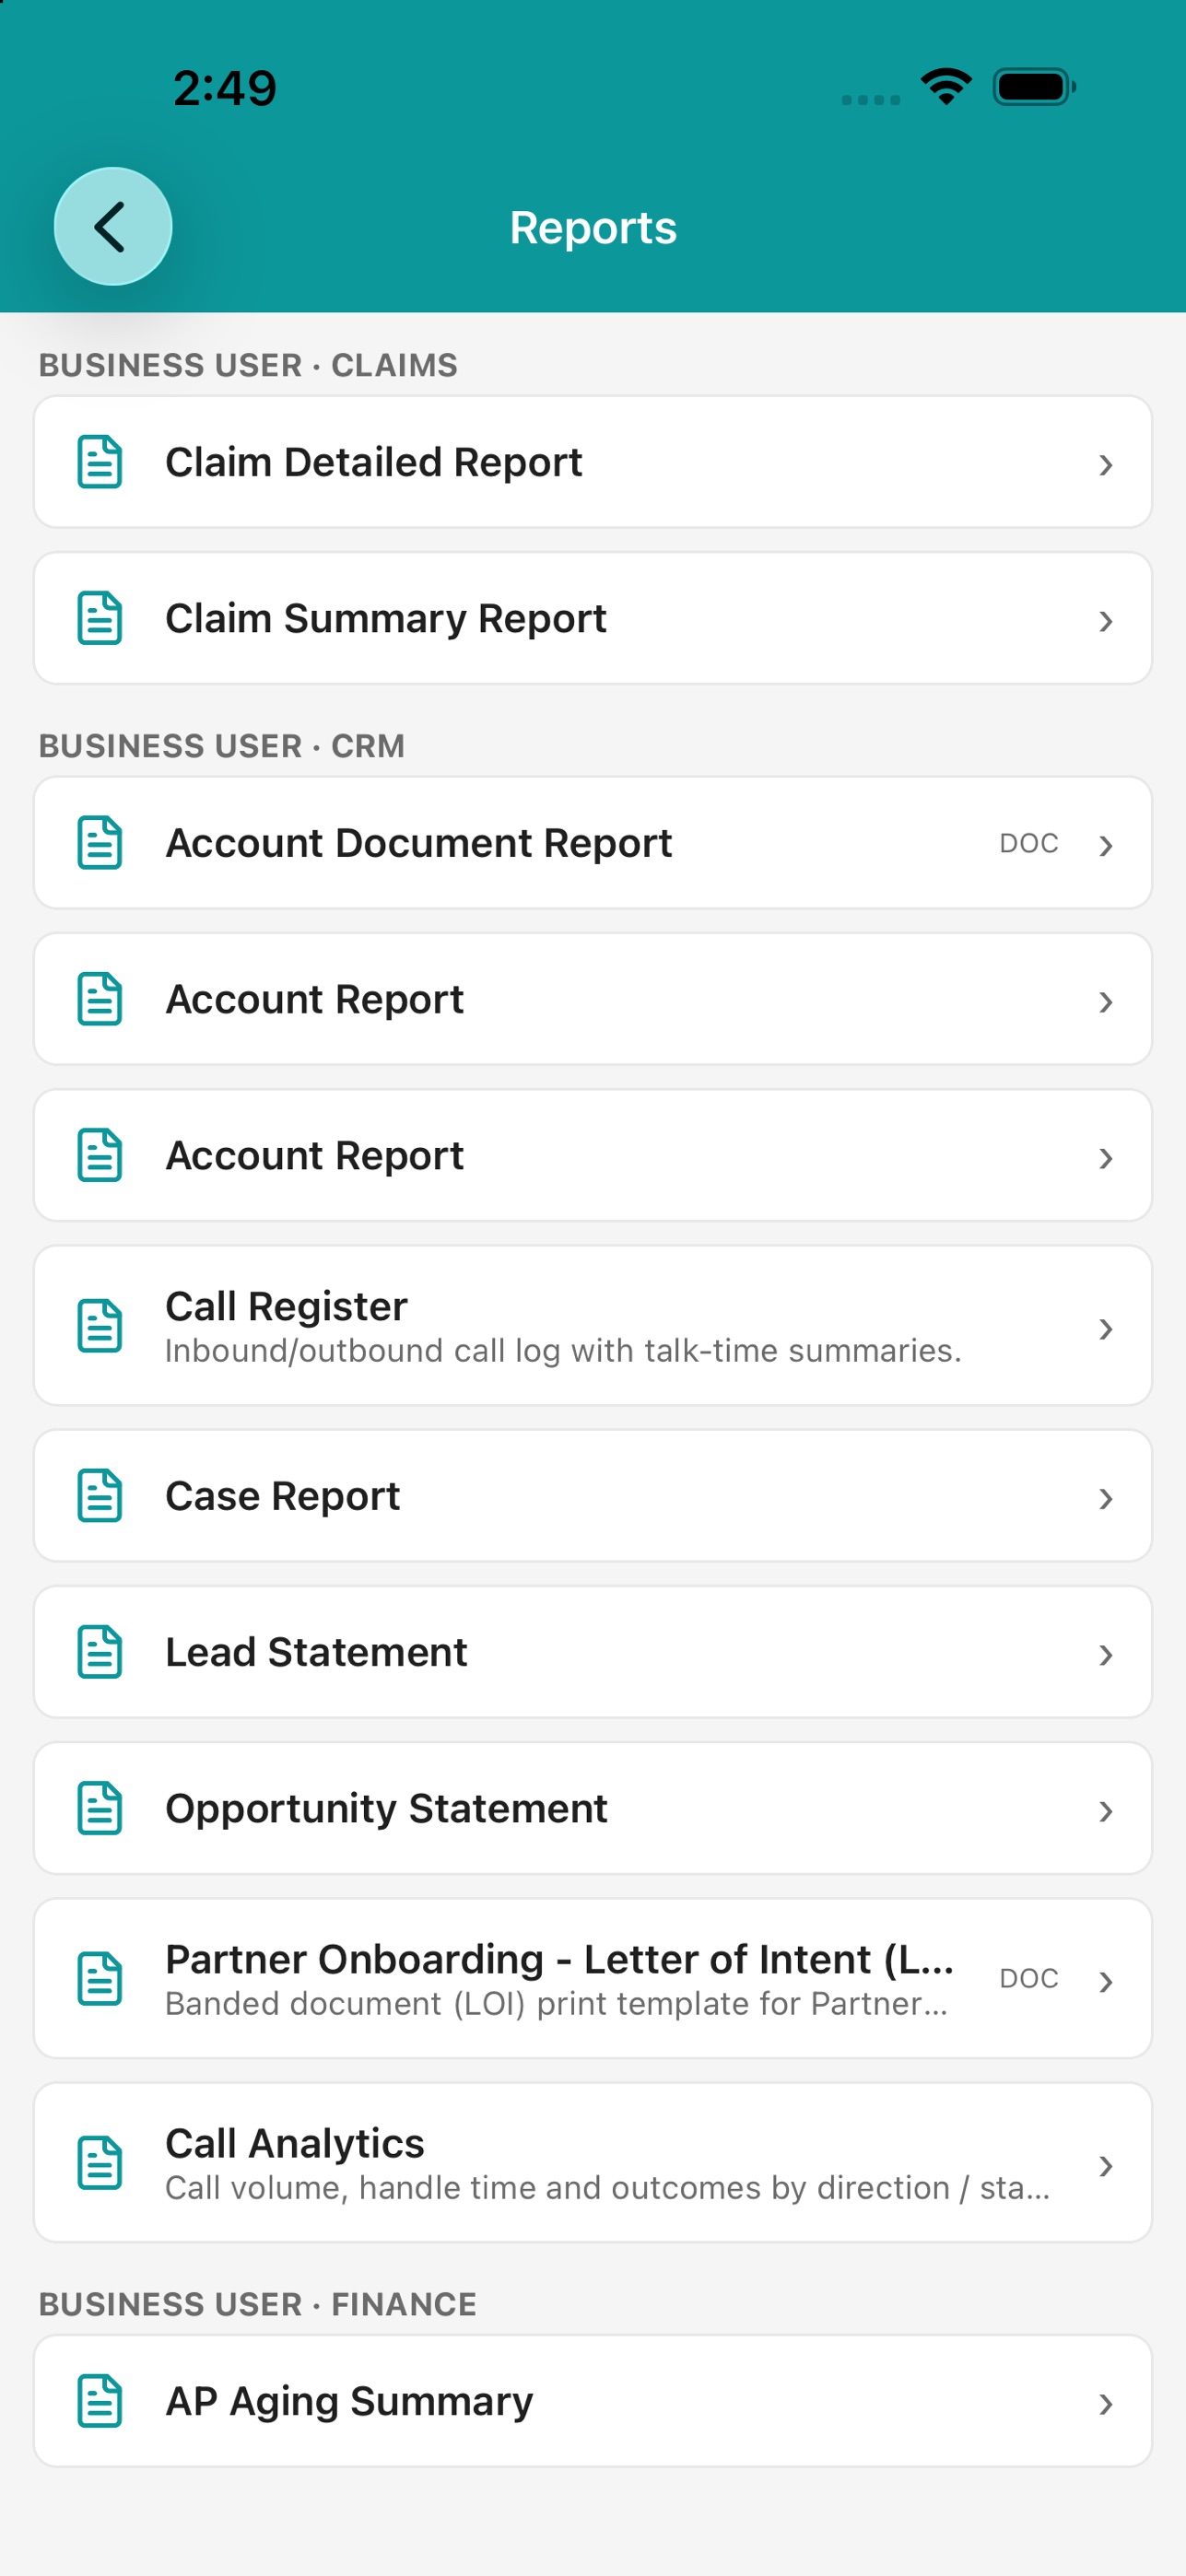Viewport: 1186px width, 2576px height.
Task: Tap the "Reports" page title
Action: (593, 228)
